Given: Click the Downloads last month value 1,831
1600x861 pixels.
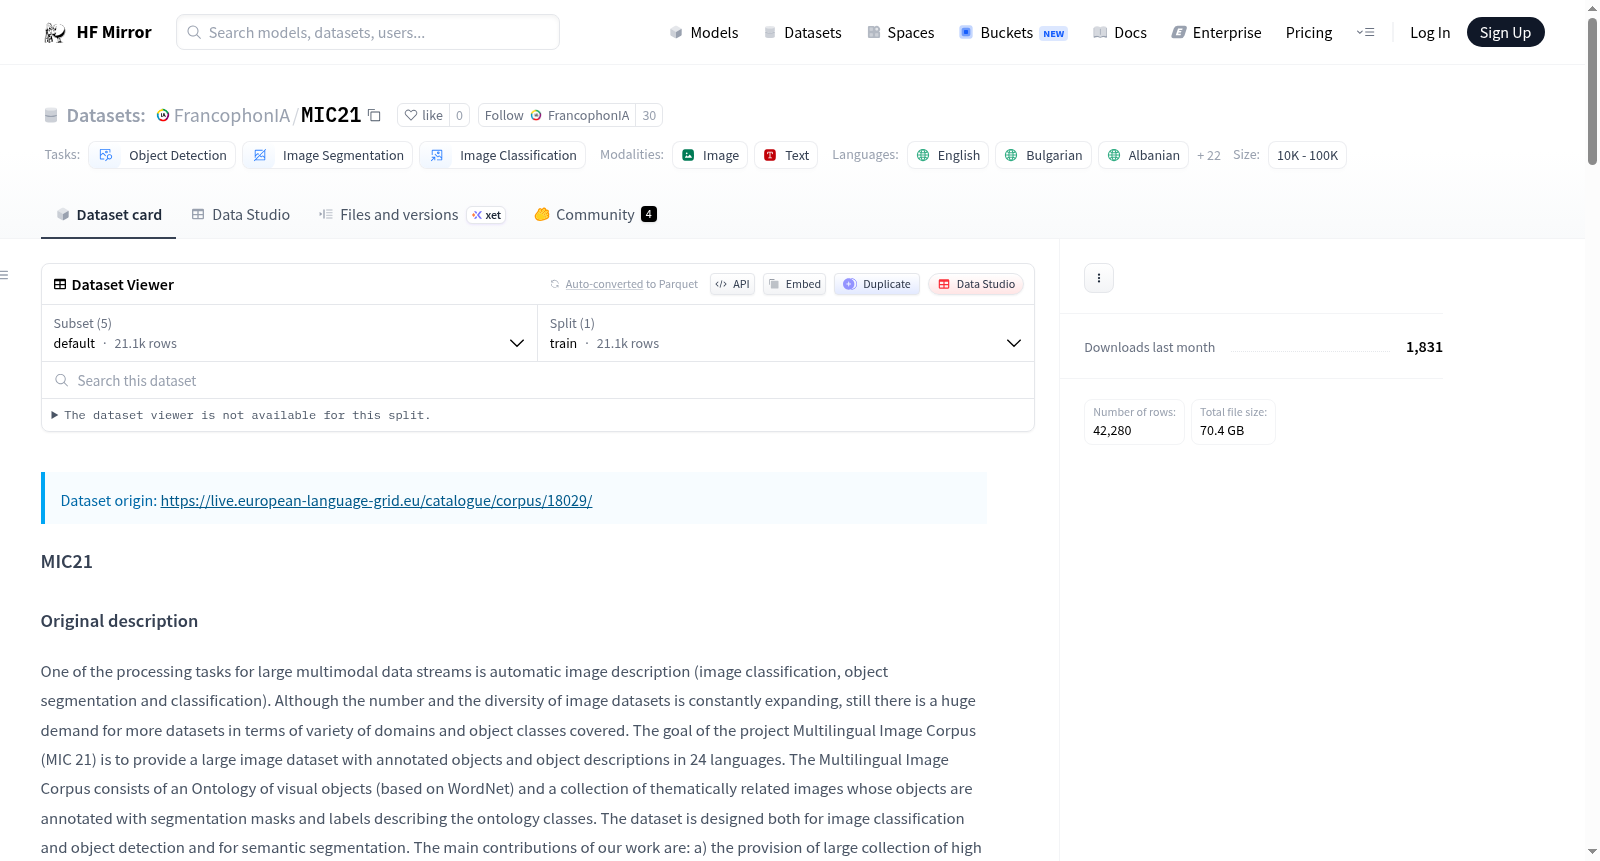Looking at the screenshot, I should coord(1424,347).
